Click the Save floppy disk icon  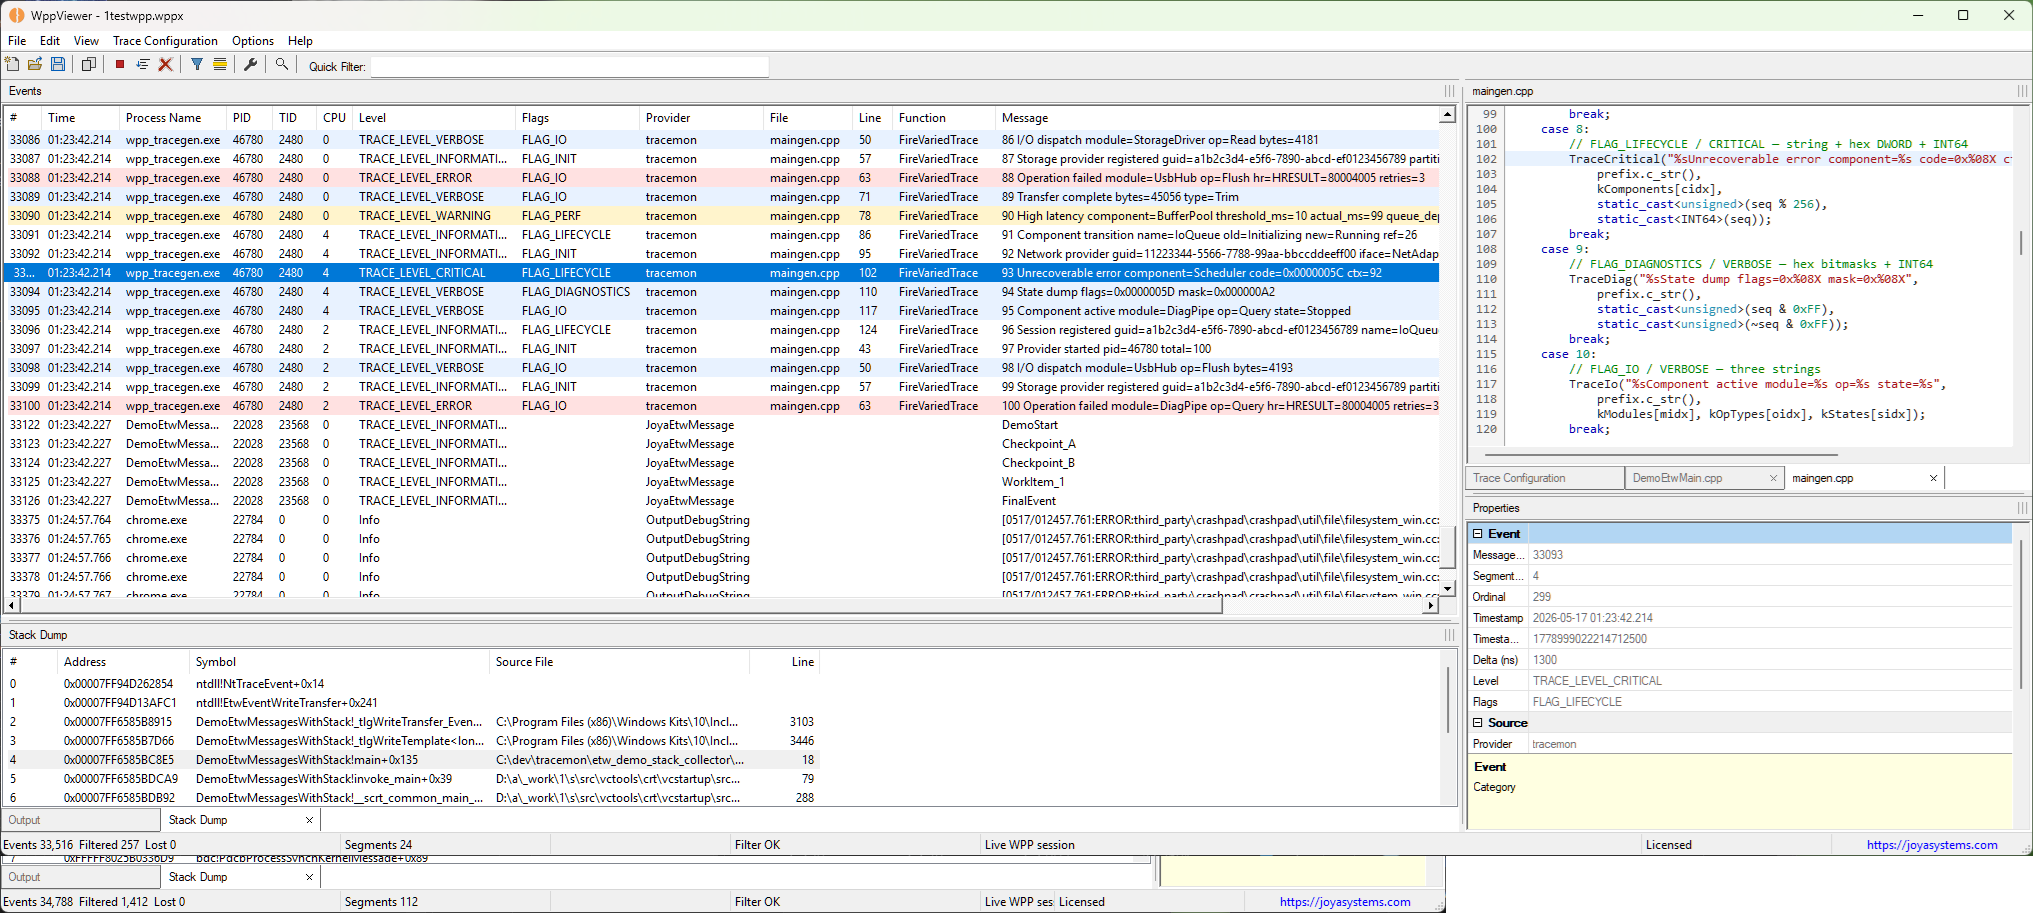click(x=58, y=64)
